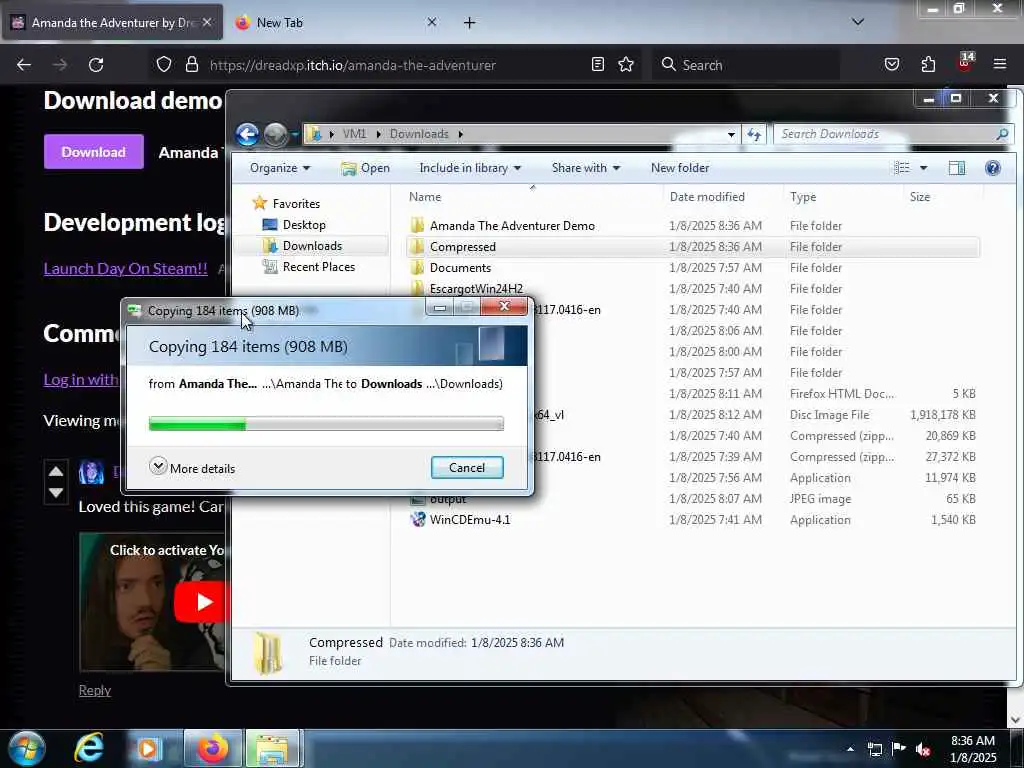1024x768 pixels.
Task: Click the Firefox back arrow button
Action: [24, 65]
